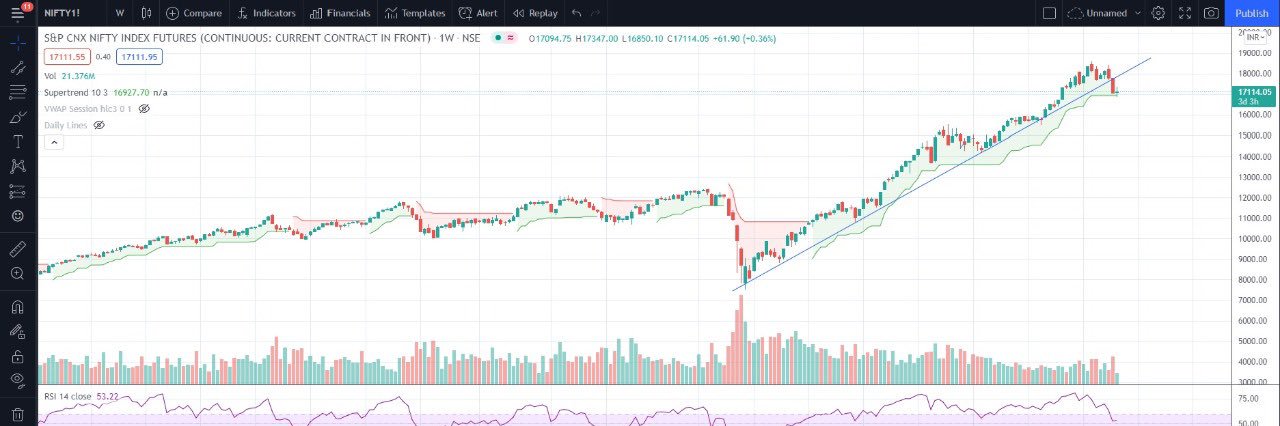Select the brush drawing tool
Screen dimensions: 1280x426
coord(18,117)
